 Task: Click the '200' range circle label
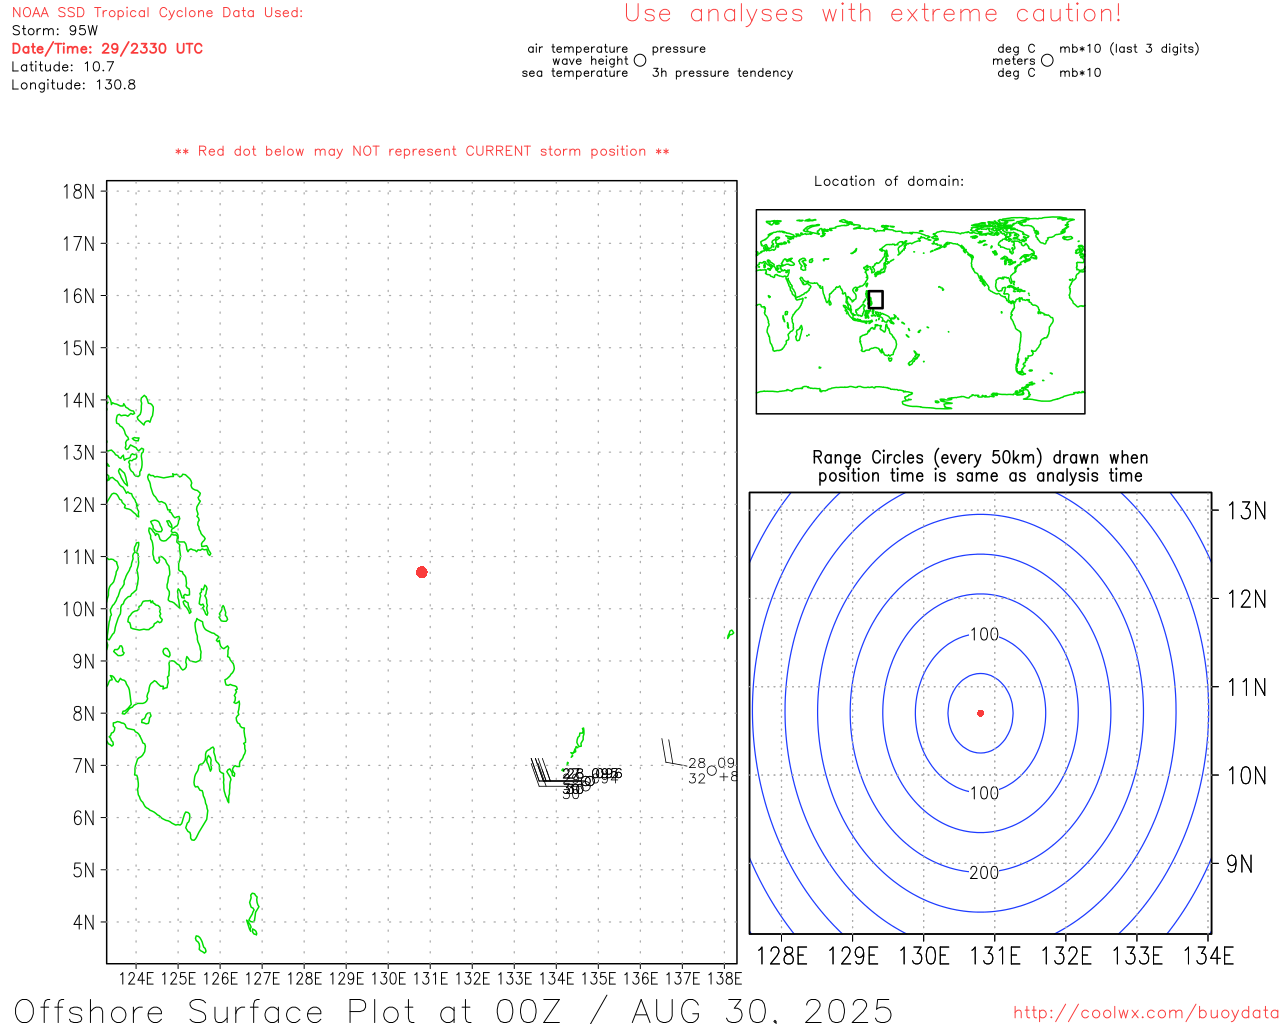984,873
